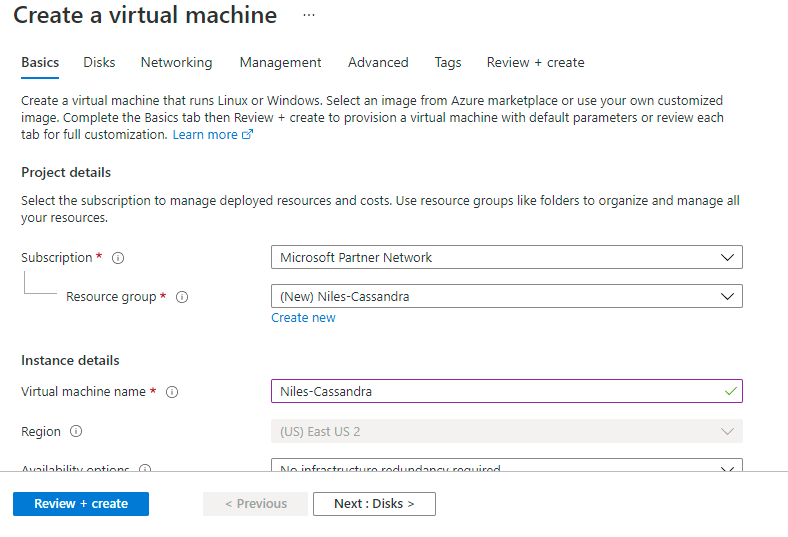Expand the Region dropdown
The image size is (788, 537).
(506, 432)
